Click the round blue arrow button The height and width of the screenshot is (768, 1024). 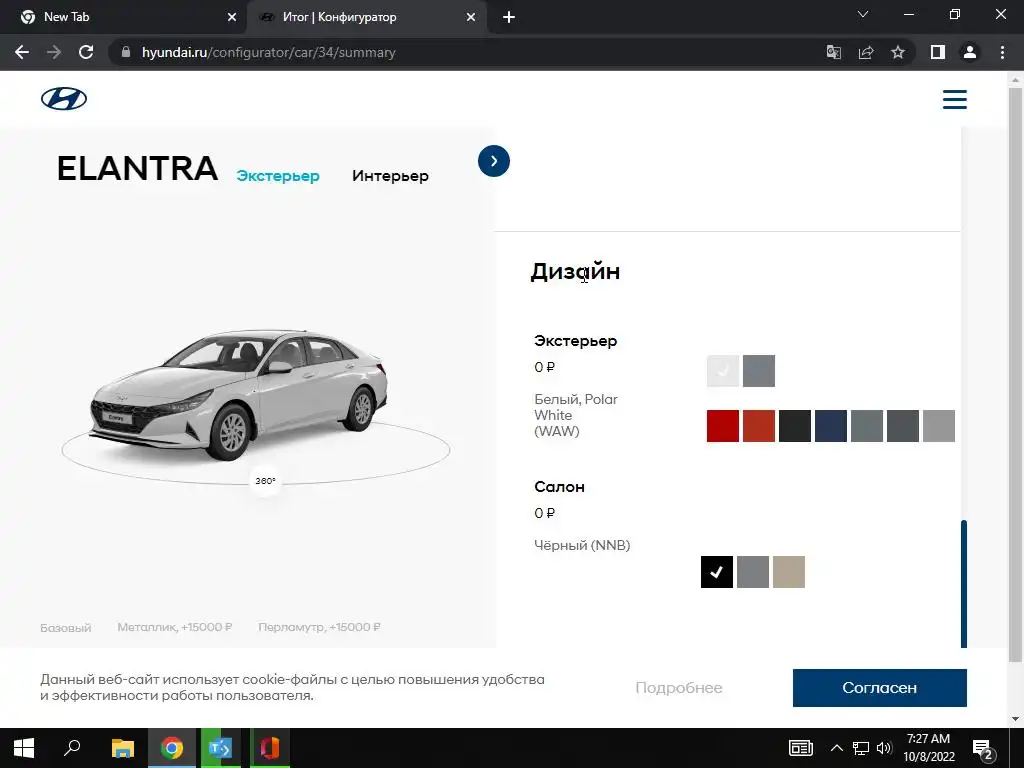pyautogui.click(x=494, y=161)
